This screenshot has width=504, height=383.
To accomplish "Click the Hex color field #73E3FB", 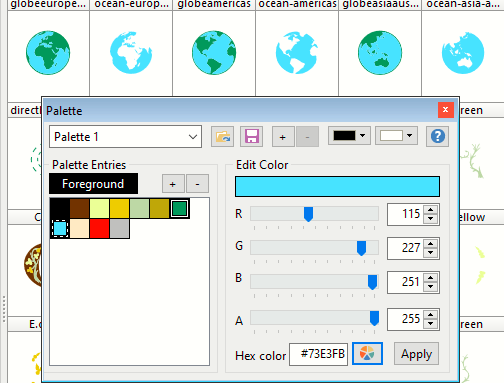I will pyautogui.click(x=319, y=354).
